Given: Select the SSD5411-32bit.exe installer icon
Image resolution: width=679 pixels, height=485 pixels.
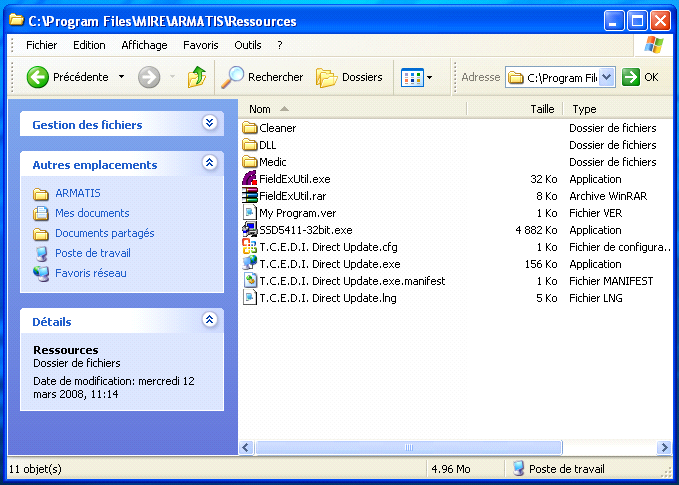Looking at the screenshot, I should [250, 230].
